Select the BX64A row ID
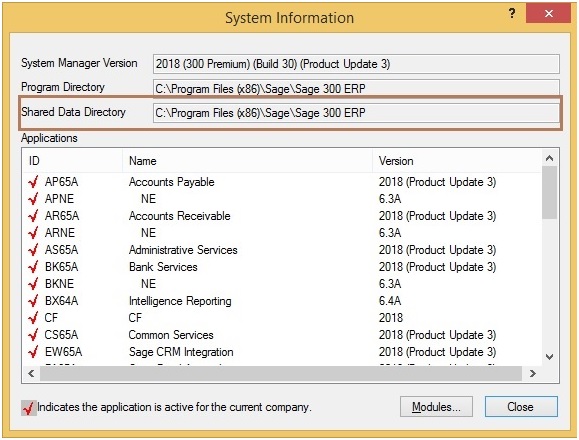This screenshot has width=579, height=440. click(x=61, y=300)
